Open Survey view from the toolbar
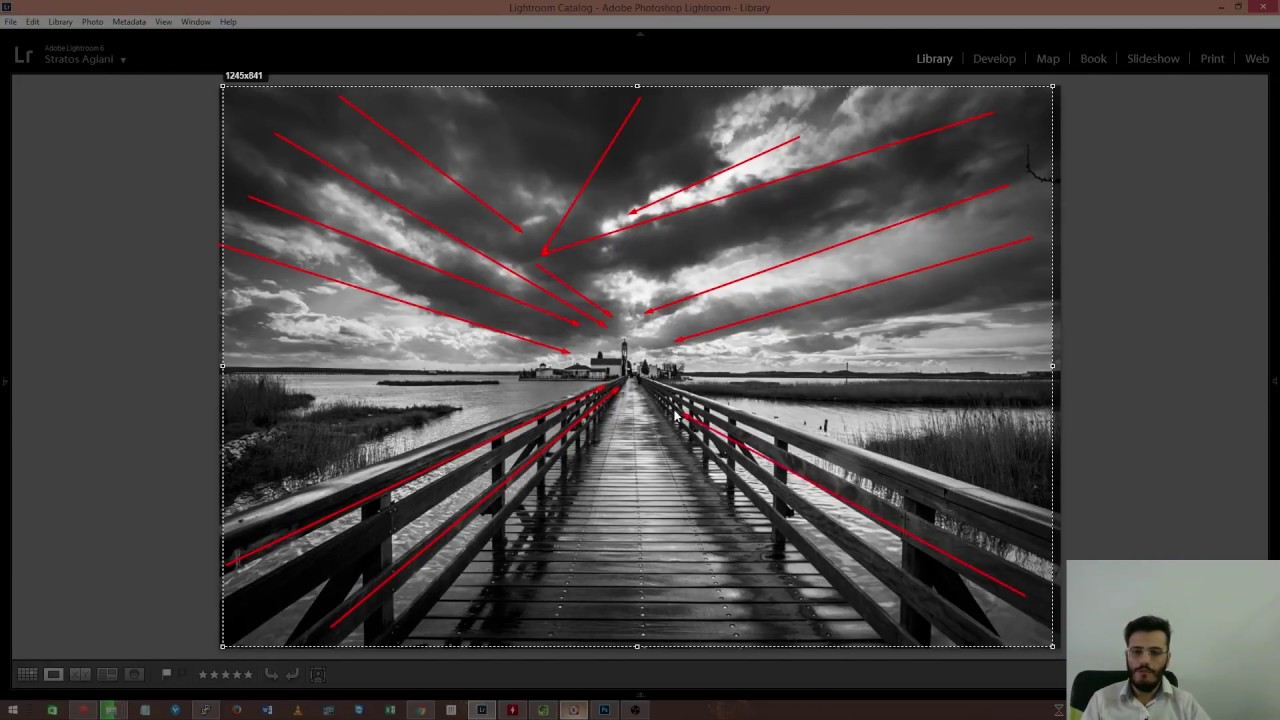The height and width of the screenshot is (720, 1280). 107,675
